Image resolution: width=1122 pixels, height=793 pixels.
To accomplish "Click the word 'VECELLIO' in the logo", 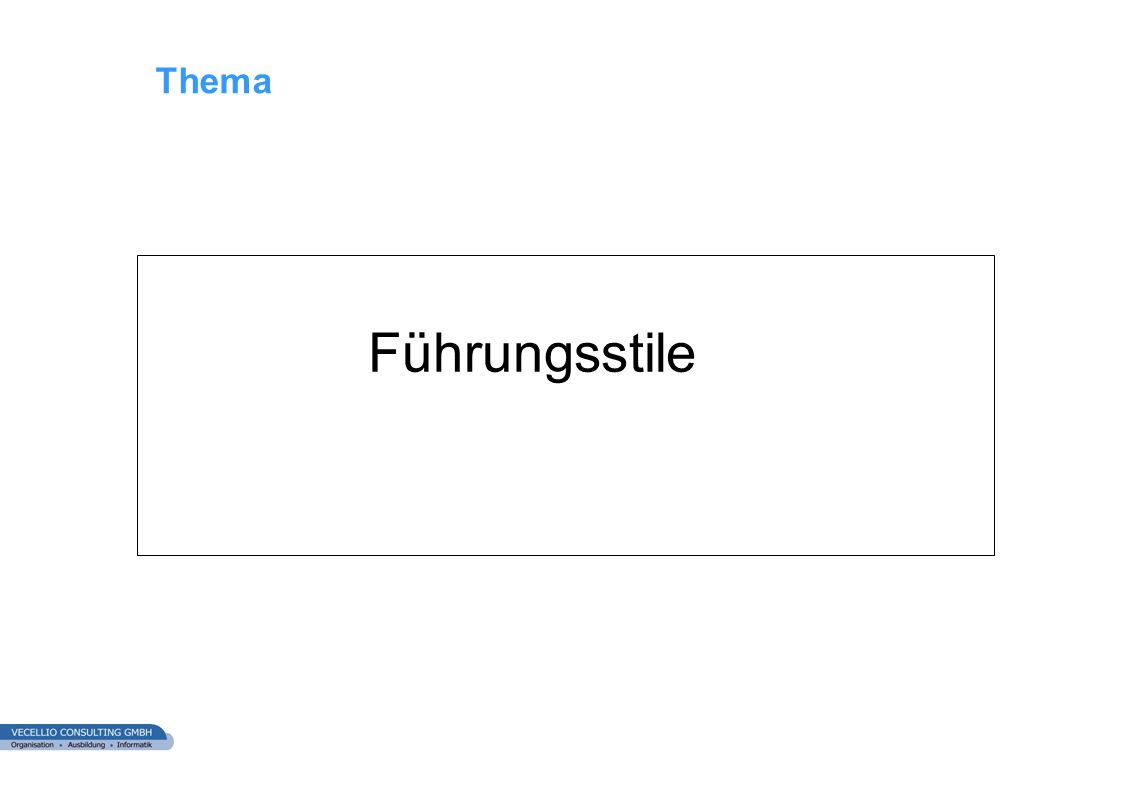I will (x=34, y=732).
